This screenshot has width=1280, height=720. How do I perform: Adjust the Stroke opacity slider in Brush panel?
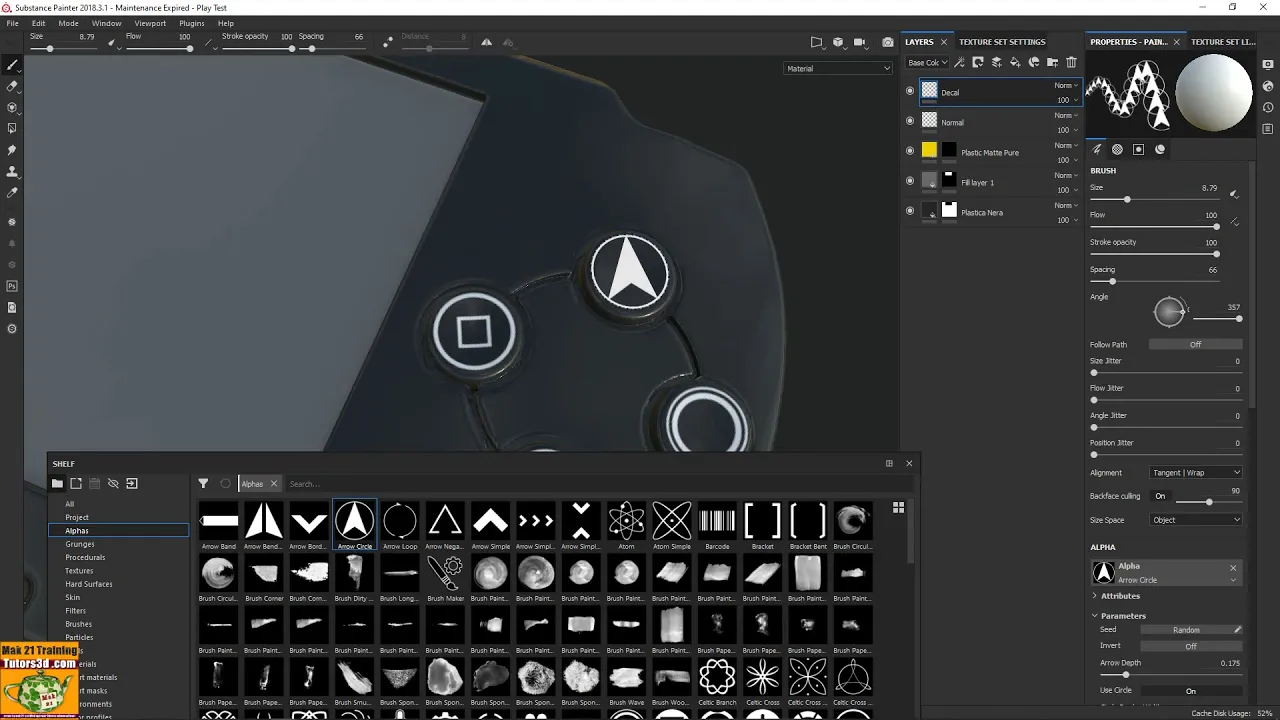1155,254
